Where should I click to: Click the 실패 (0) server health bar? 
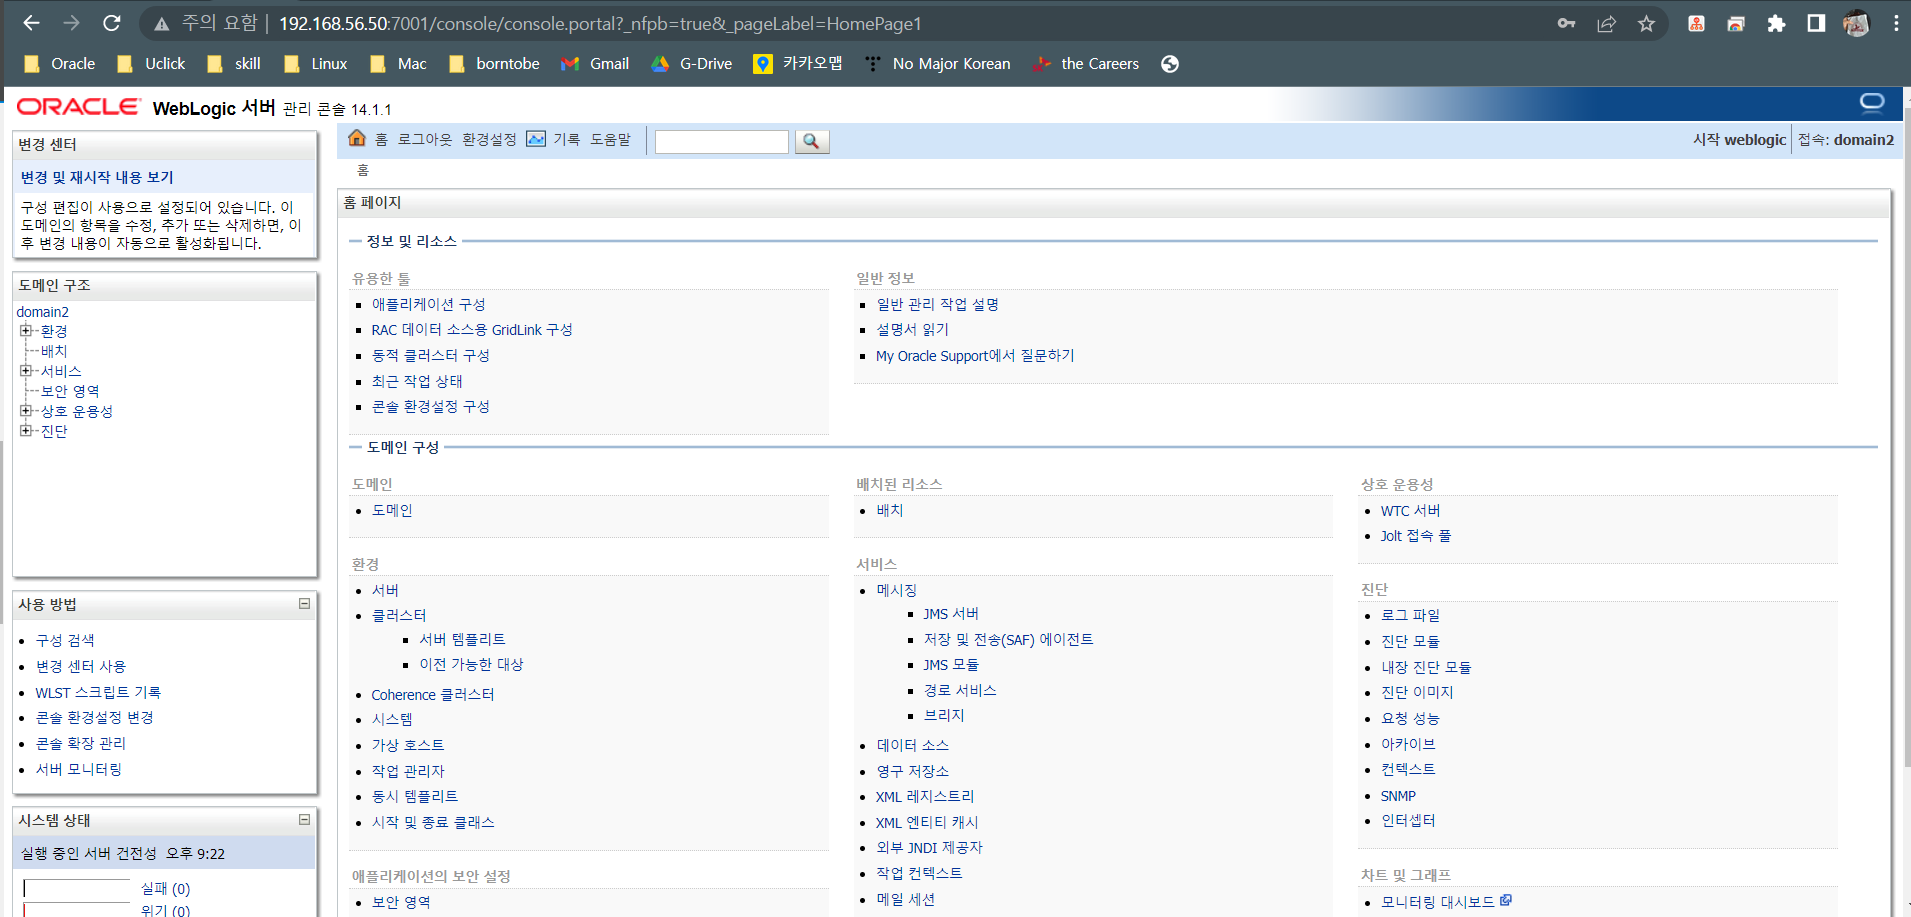point(77,889)
